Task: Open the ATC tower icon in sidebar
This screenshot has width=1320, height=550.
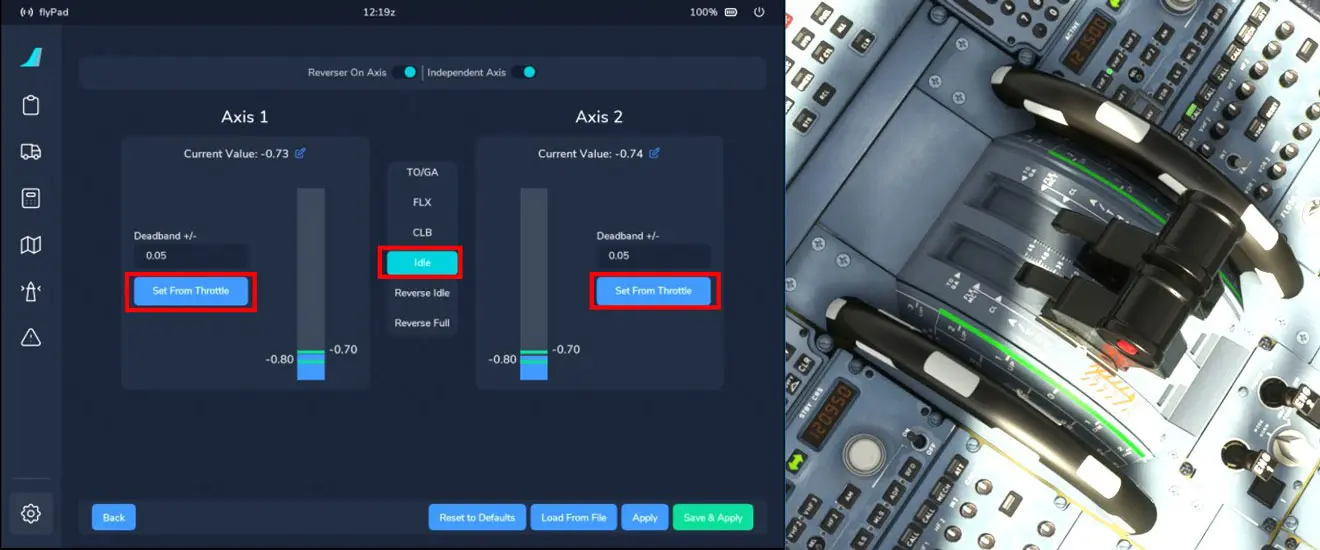Action: click(x=30, y=292)
